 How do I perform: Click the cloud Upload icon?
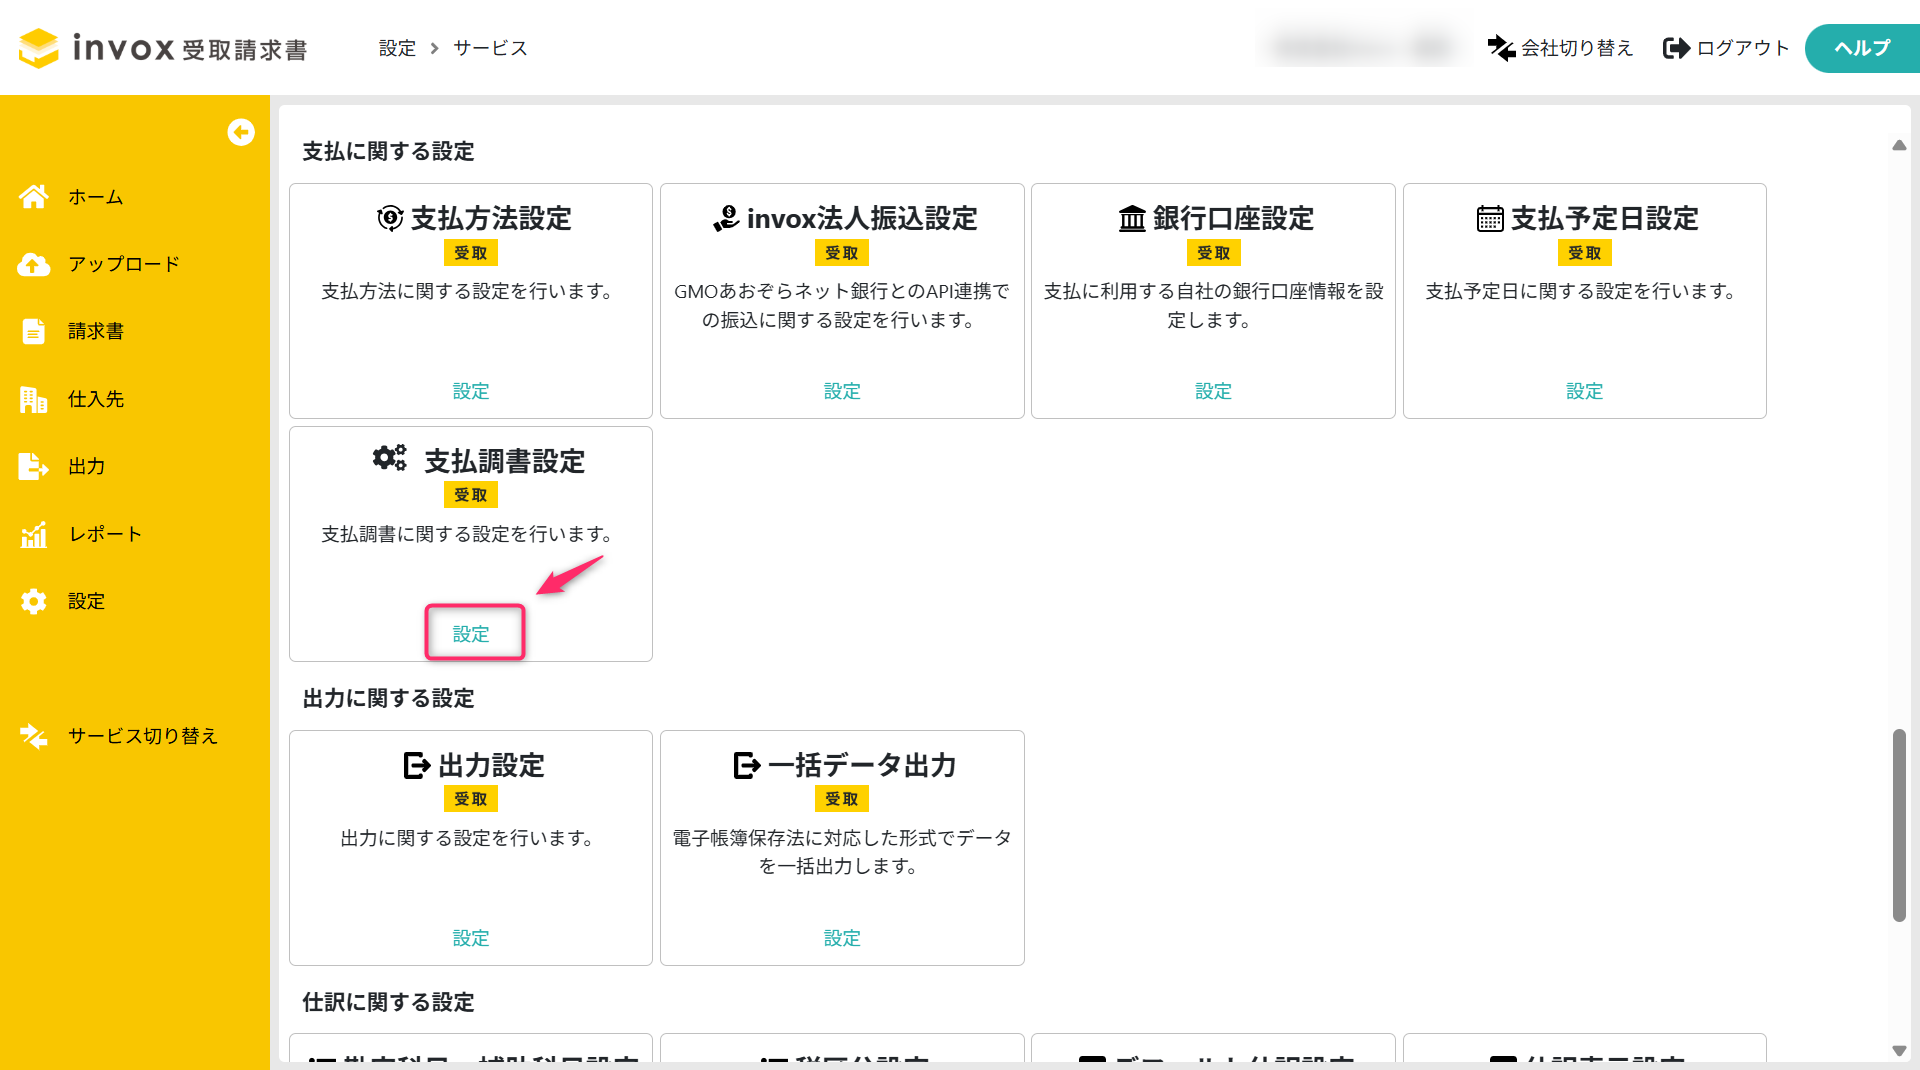coord(34,264)
